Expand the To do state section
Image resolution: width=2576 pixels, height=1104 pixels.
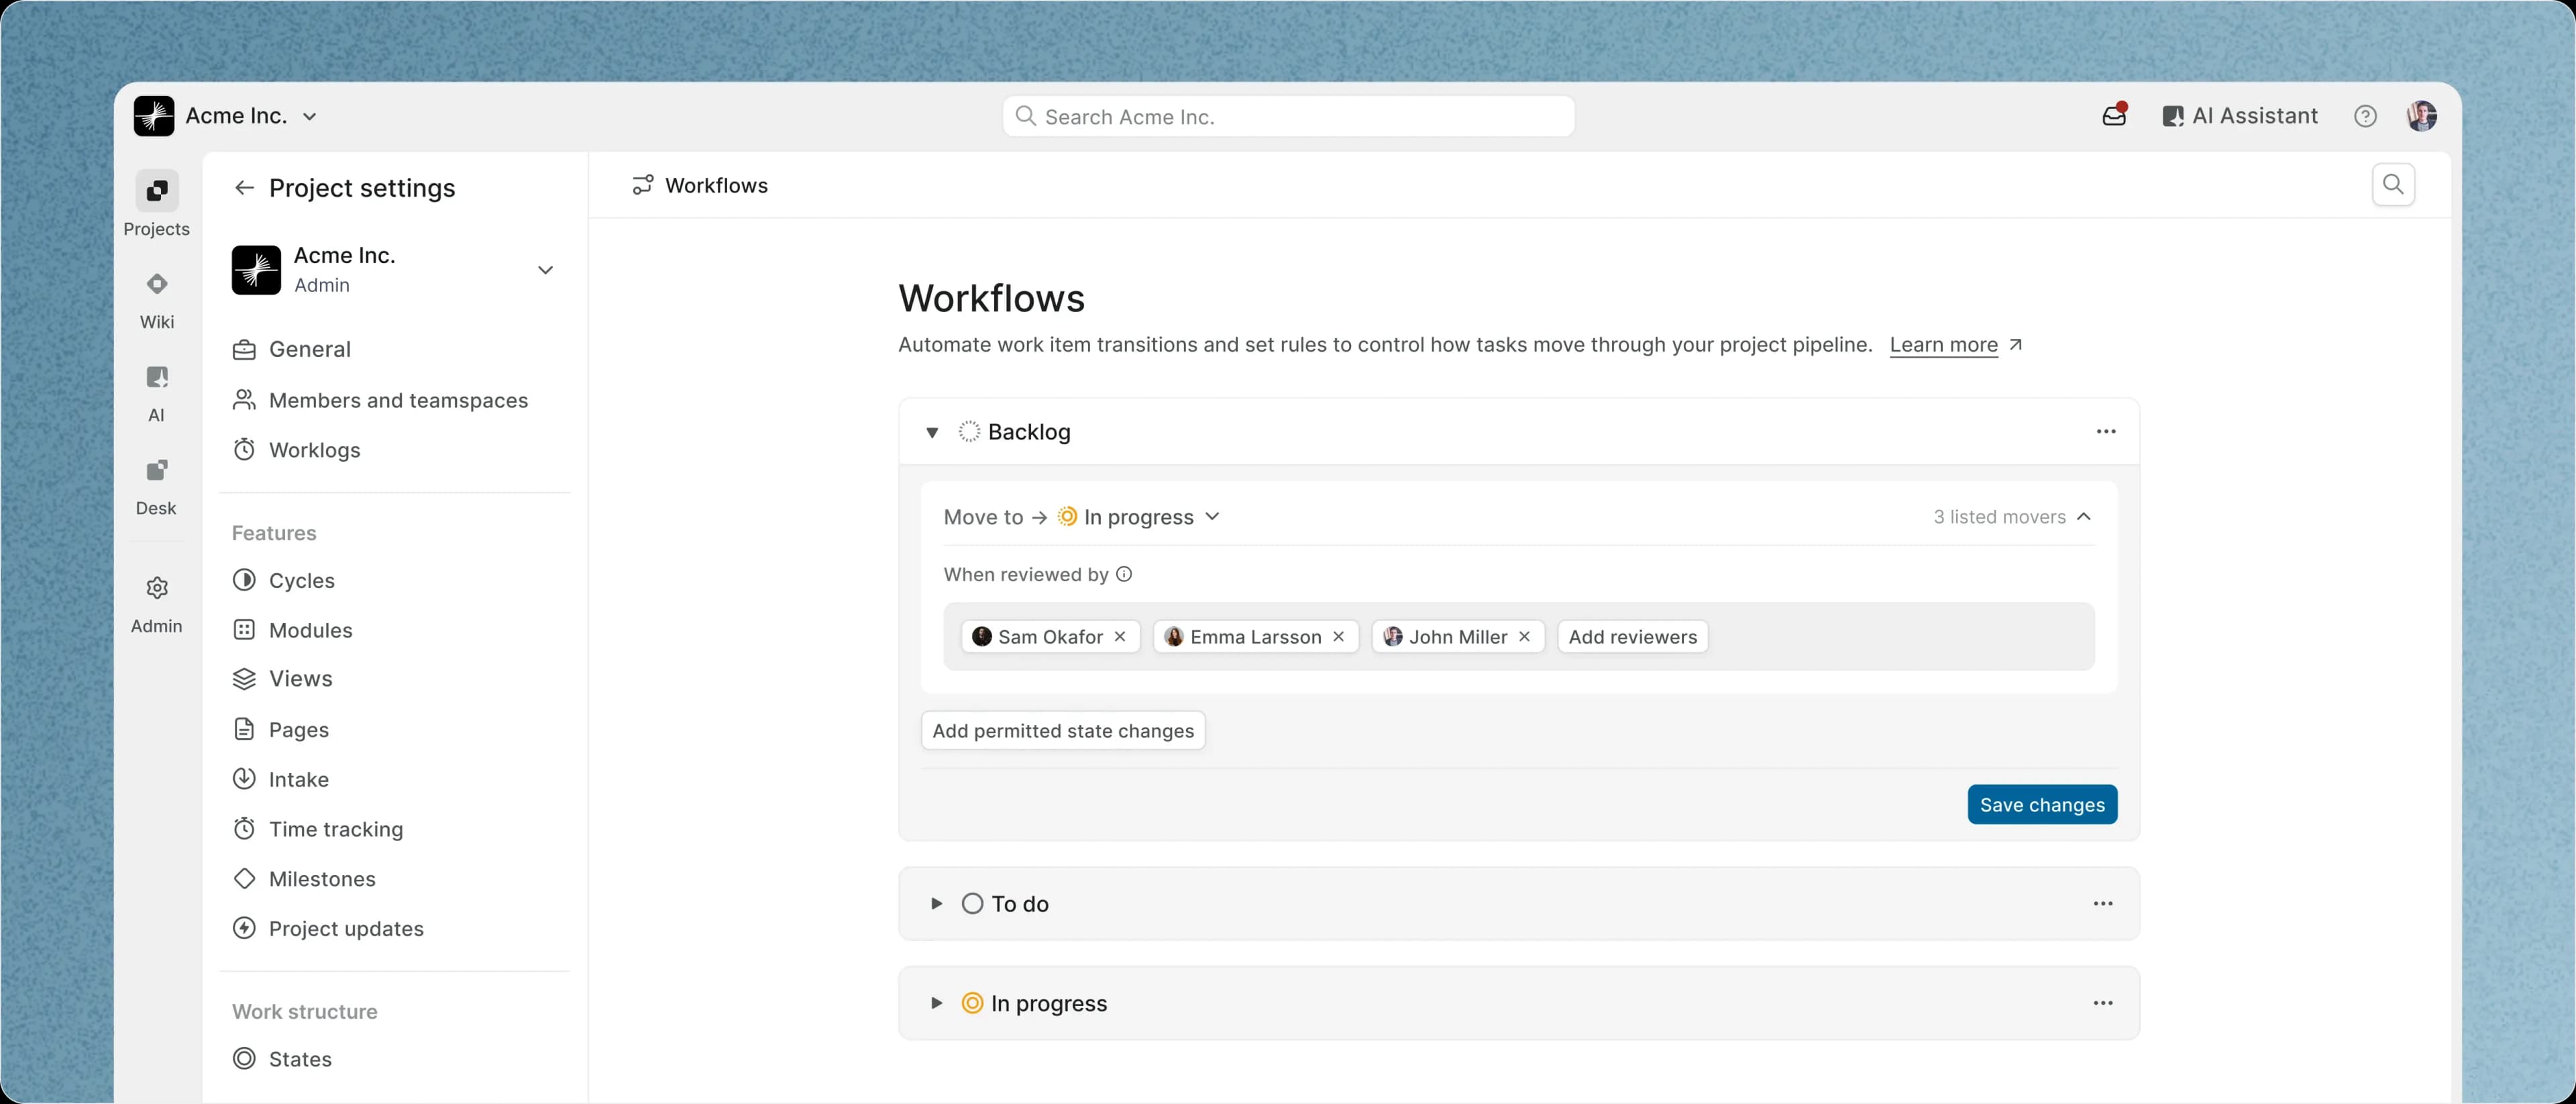[936, 903]
